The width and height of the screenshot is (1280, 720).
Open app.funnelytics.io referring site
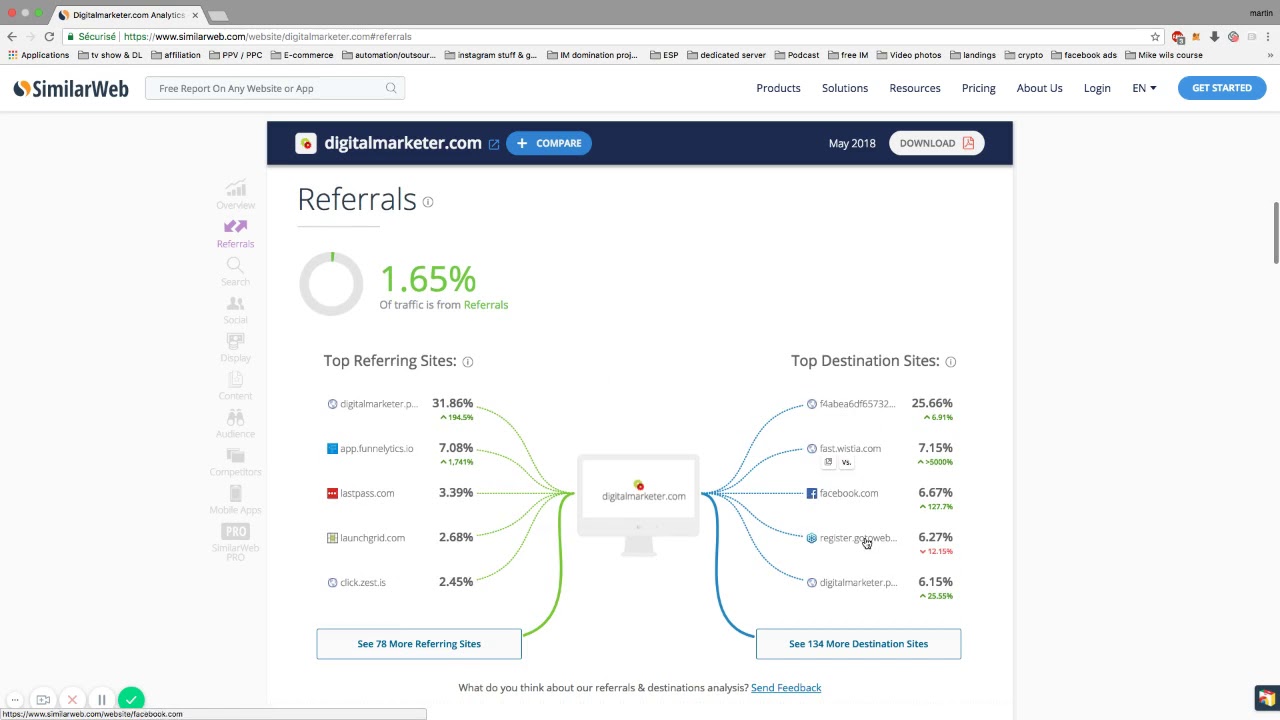coord(376,449)
